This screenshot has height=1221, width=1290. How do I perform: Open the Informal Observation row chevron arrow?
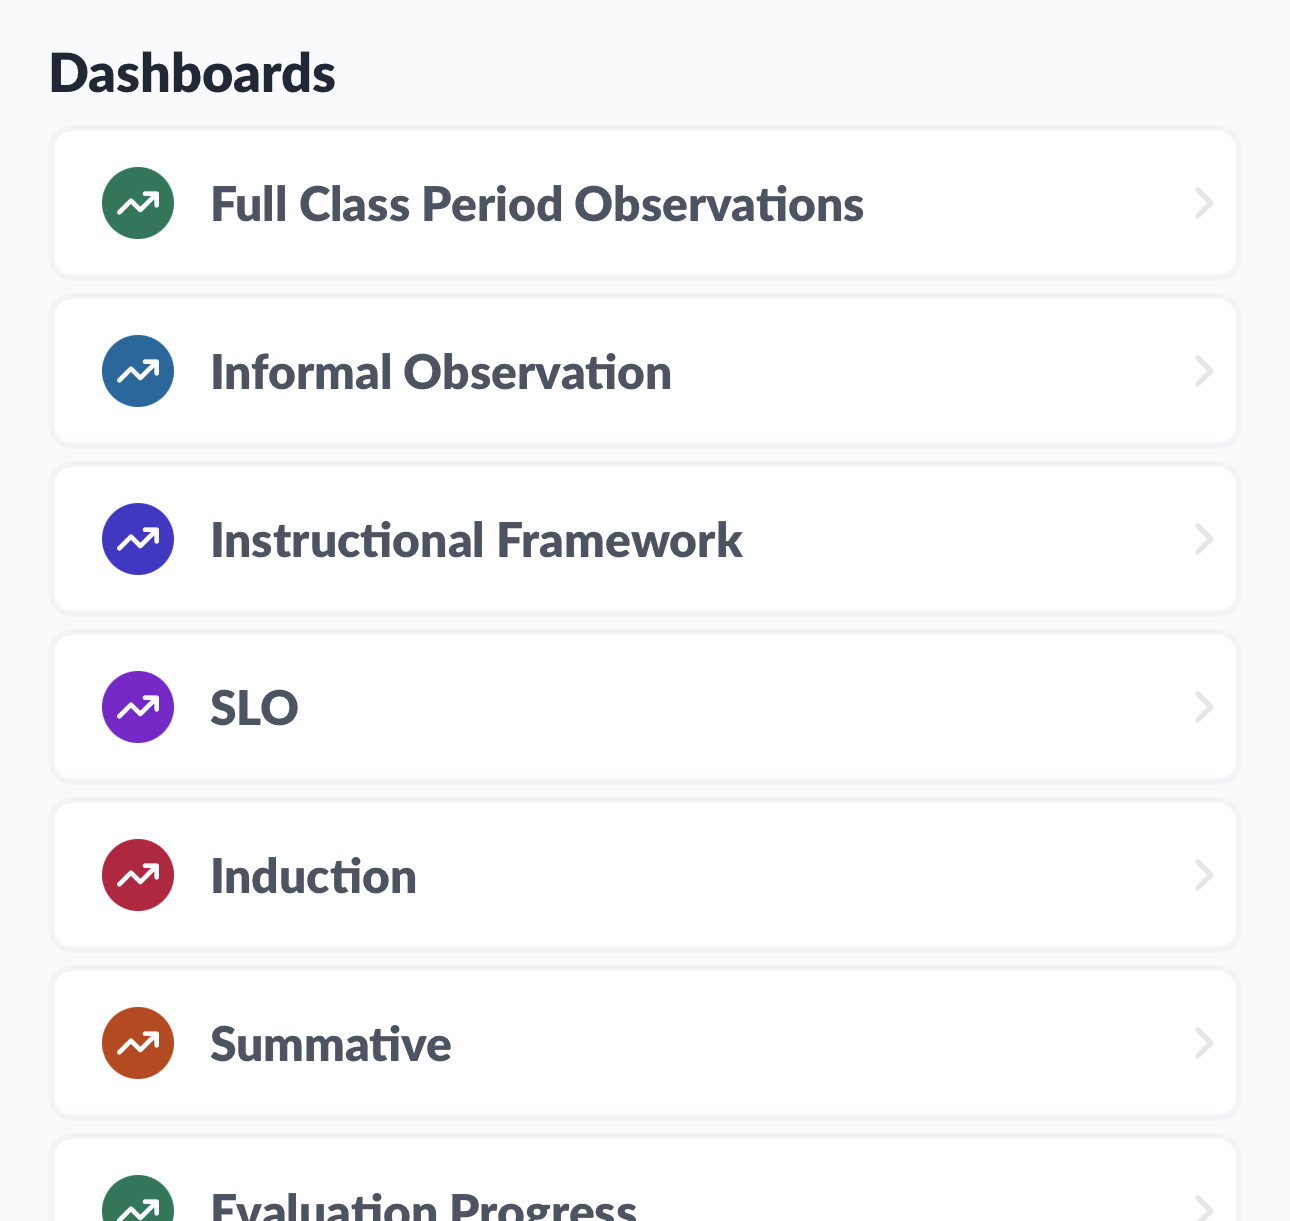pos(1204,371)
